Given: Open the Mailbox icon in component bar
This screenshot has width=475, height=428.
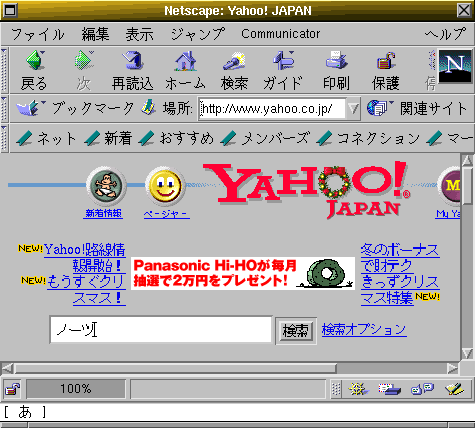Looking at the screenshot, I should [x=389, y=389].
